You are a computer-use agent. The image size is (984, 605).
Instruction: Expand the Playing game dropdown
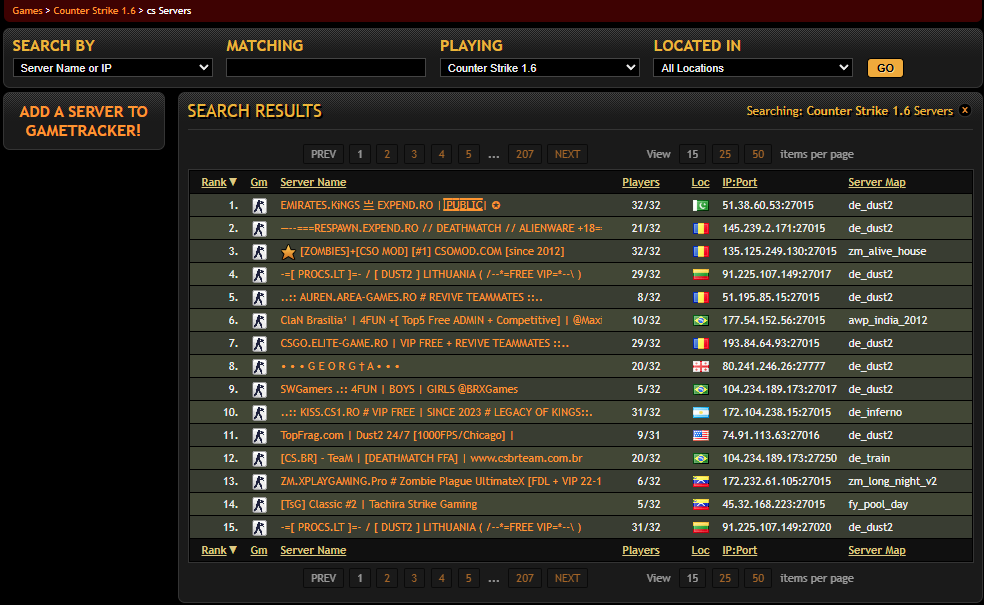[x=539, y=68]
